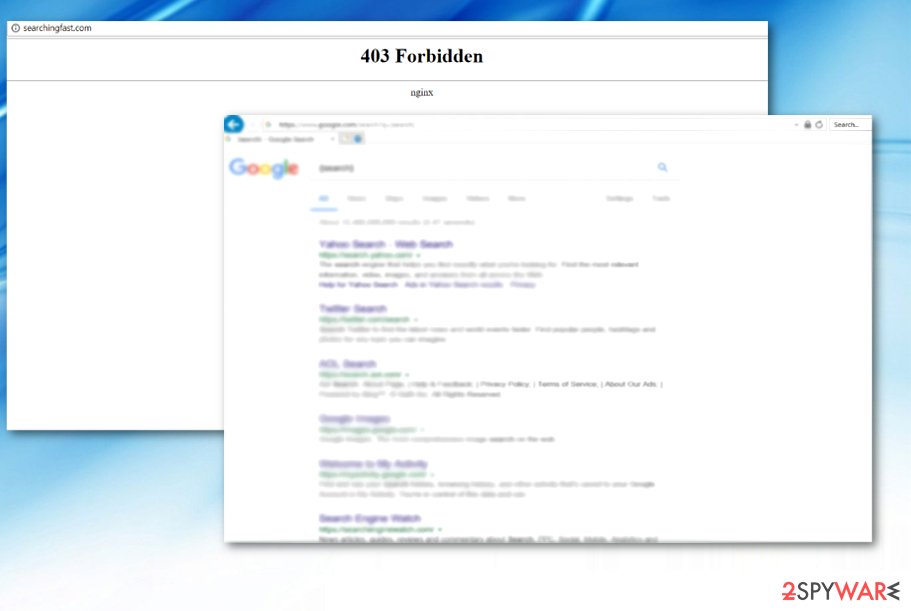Expand the arrow beside the Google Images URL
Image resolution: width=911 pixels, height=611 pixels.
(x=422, y=430)
